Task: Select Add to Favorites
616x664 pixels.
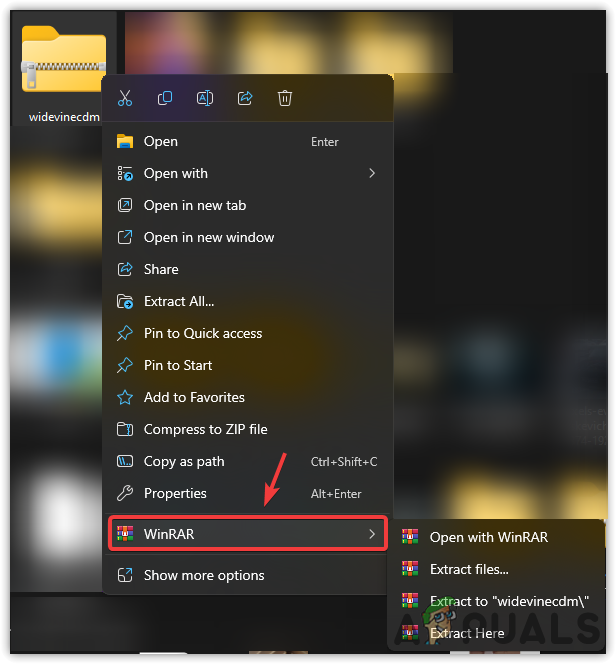Action: (x=248, y=397)
